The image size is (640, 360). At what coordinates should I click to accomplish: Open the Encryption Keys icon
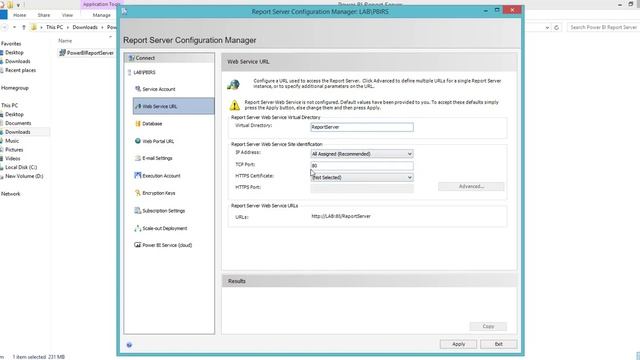pyautogui.click(x=138, y=193)
